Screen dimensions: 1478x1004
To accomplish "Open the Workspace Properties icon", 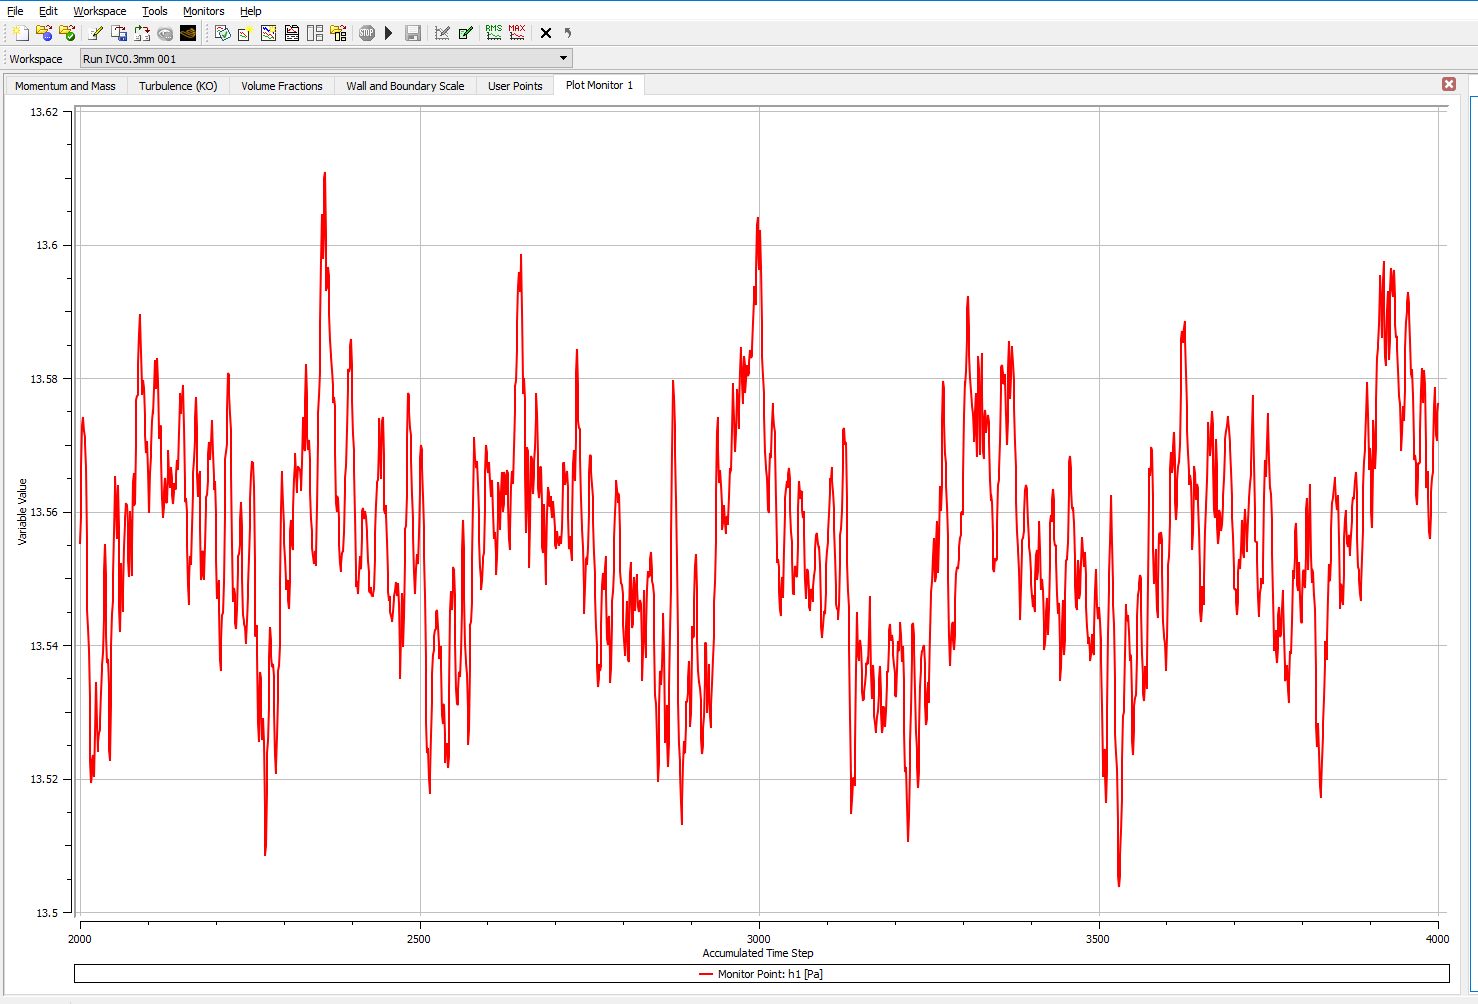I will point(222,33).
